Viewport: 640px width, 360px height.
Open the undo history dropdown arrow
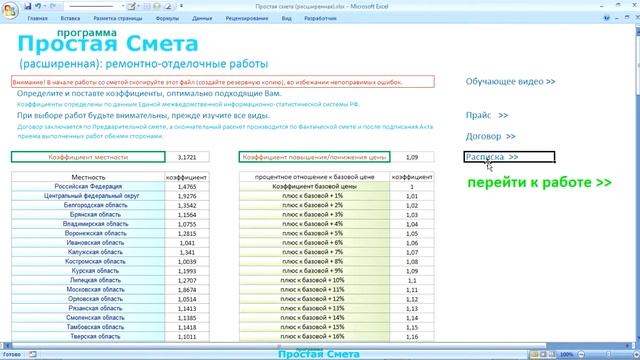(44, 6)
